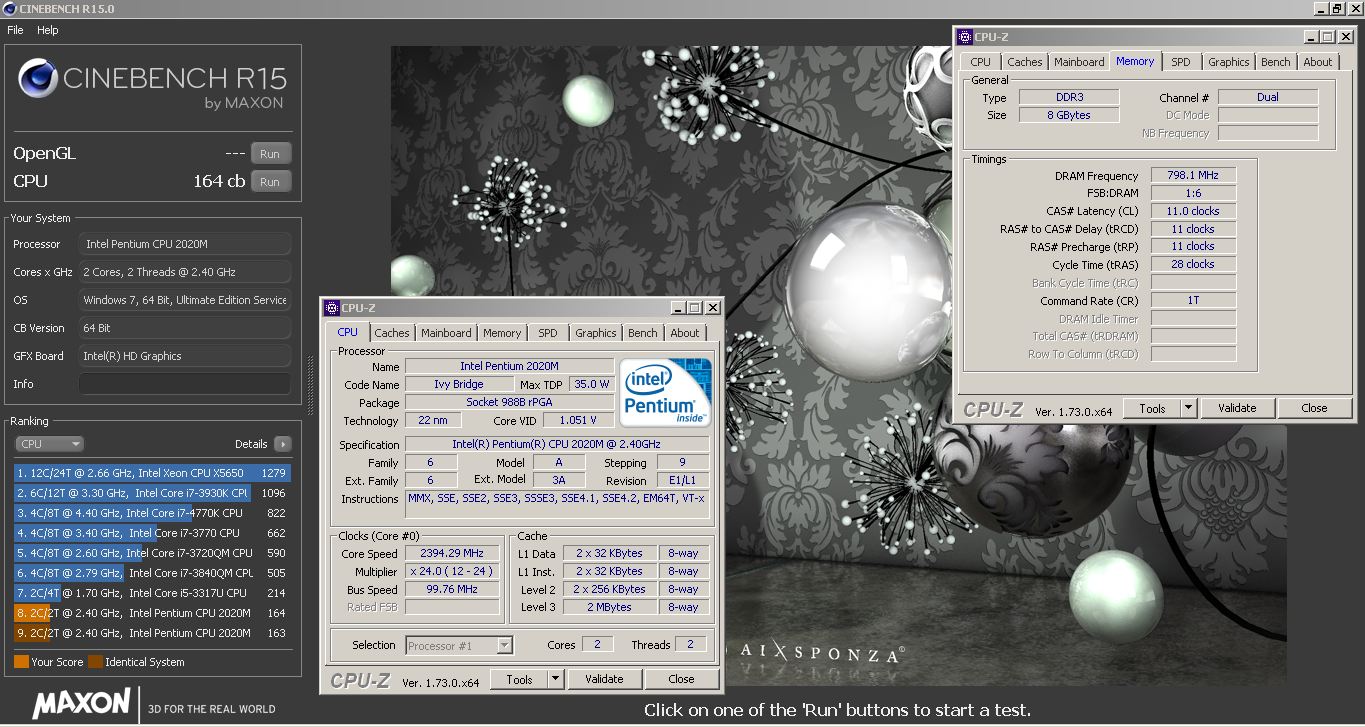This screenshot has height=727, width=1365.
Task: Run the OpenGL benchmark test
Action: [270, 154]
